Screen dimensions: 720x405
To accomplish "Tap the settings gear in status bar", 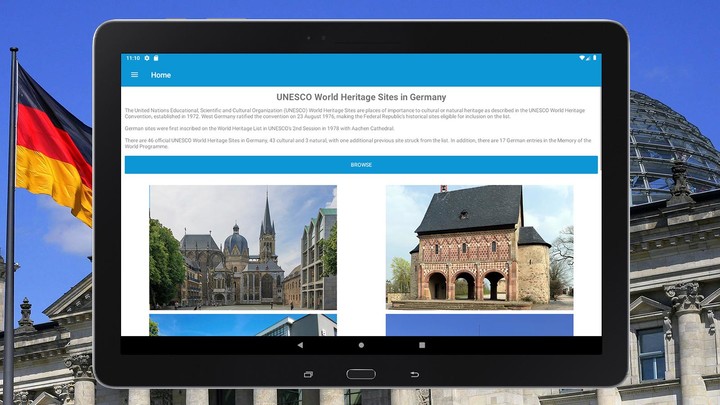I will point(147,58).
